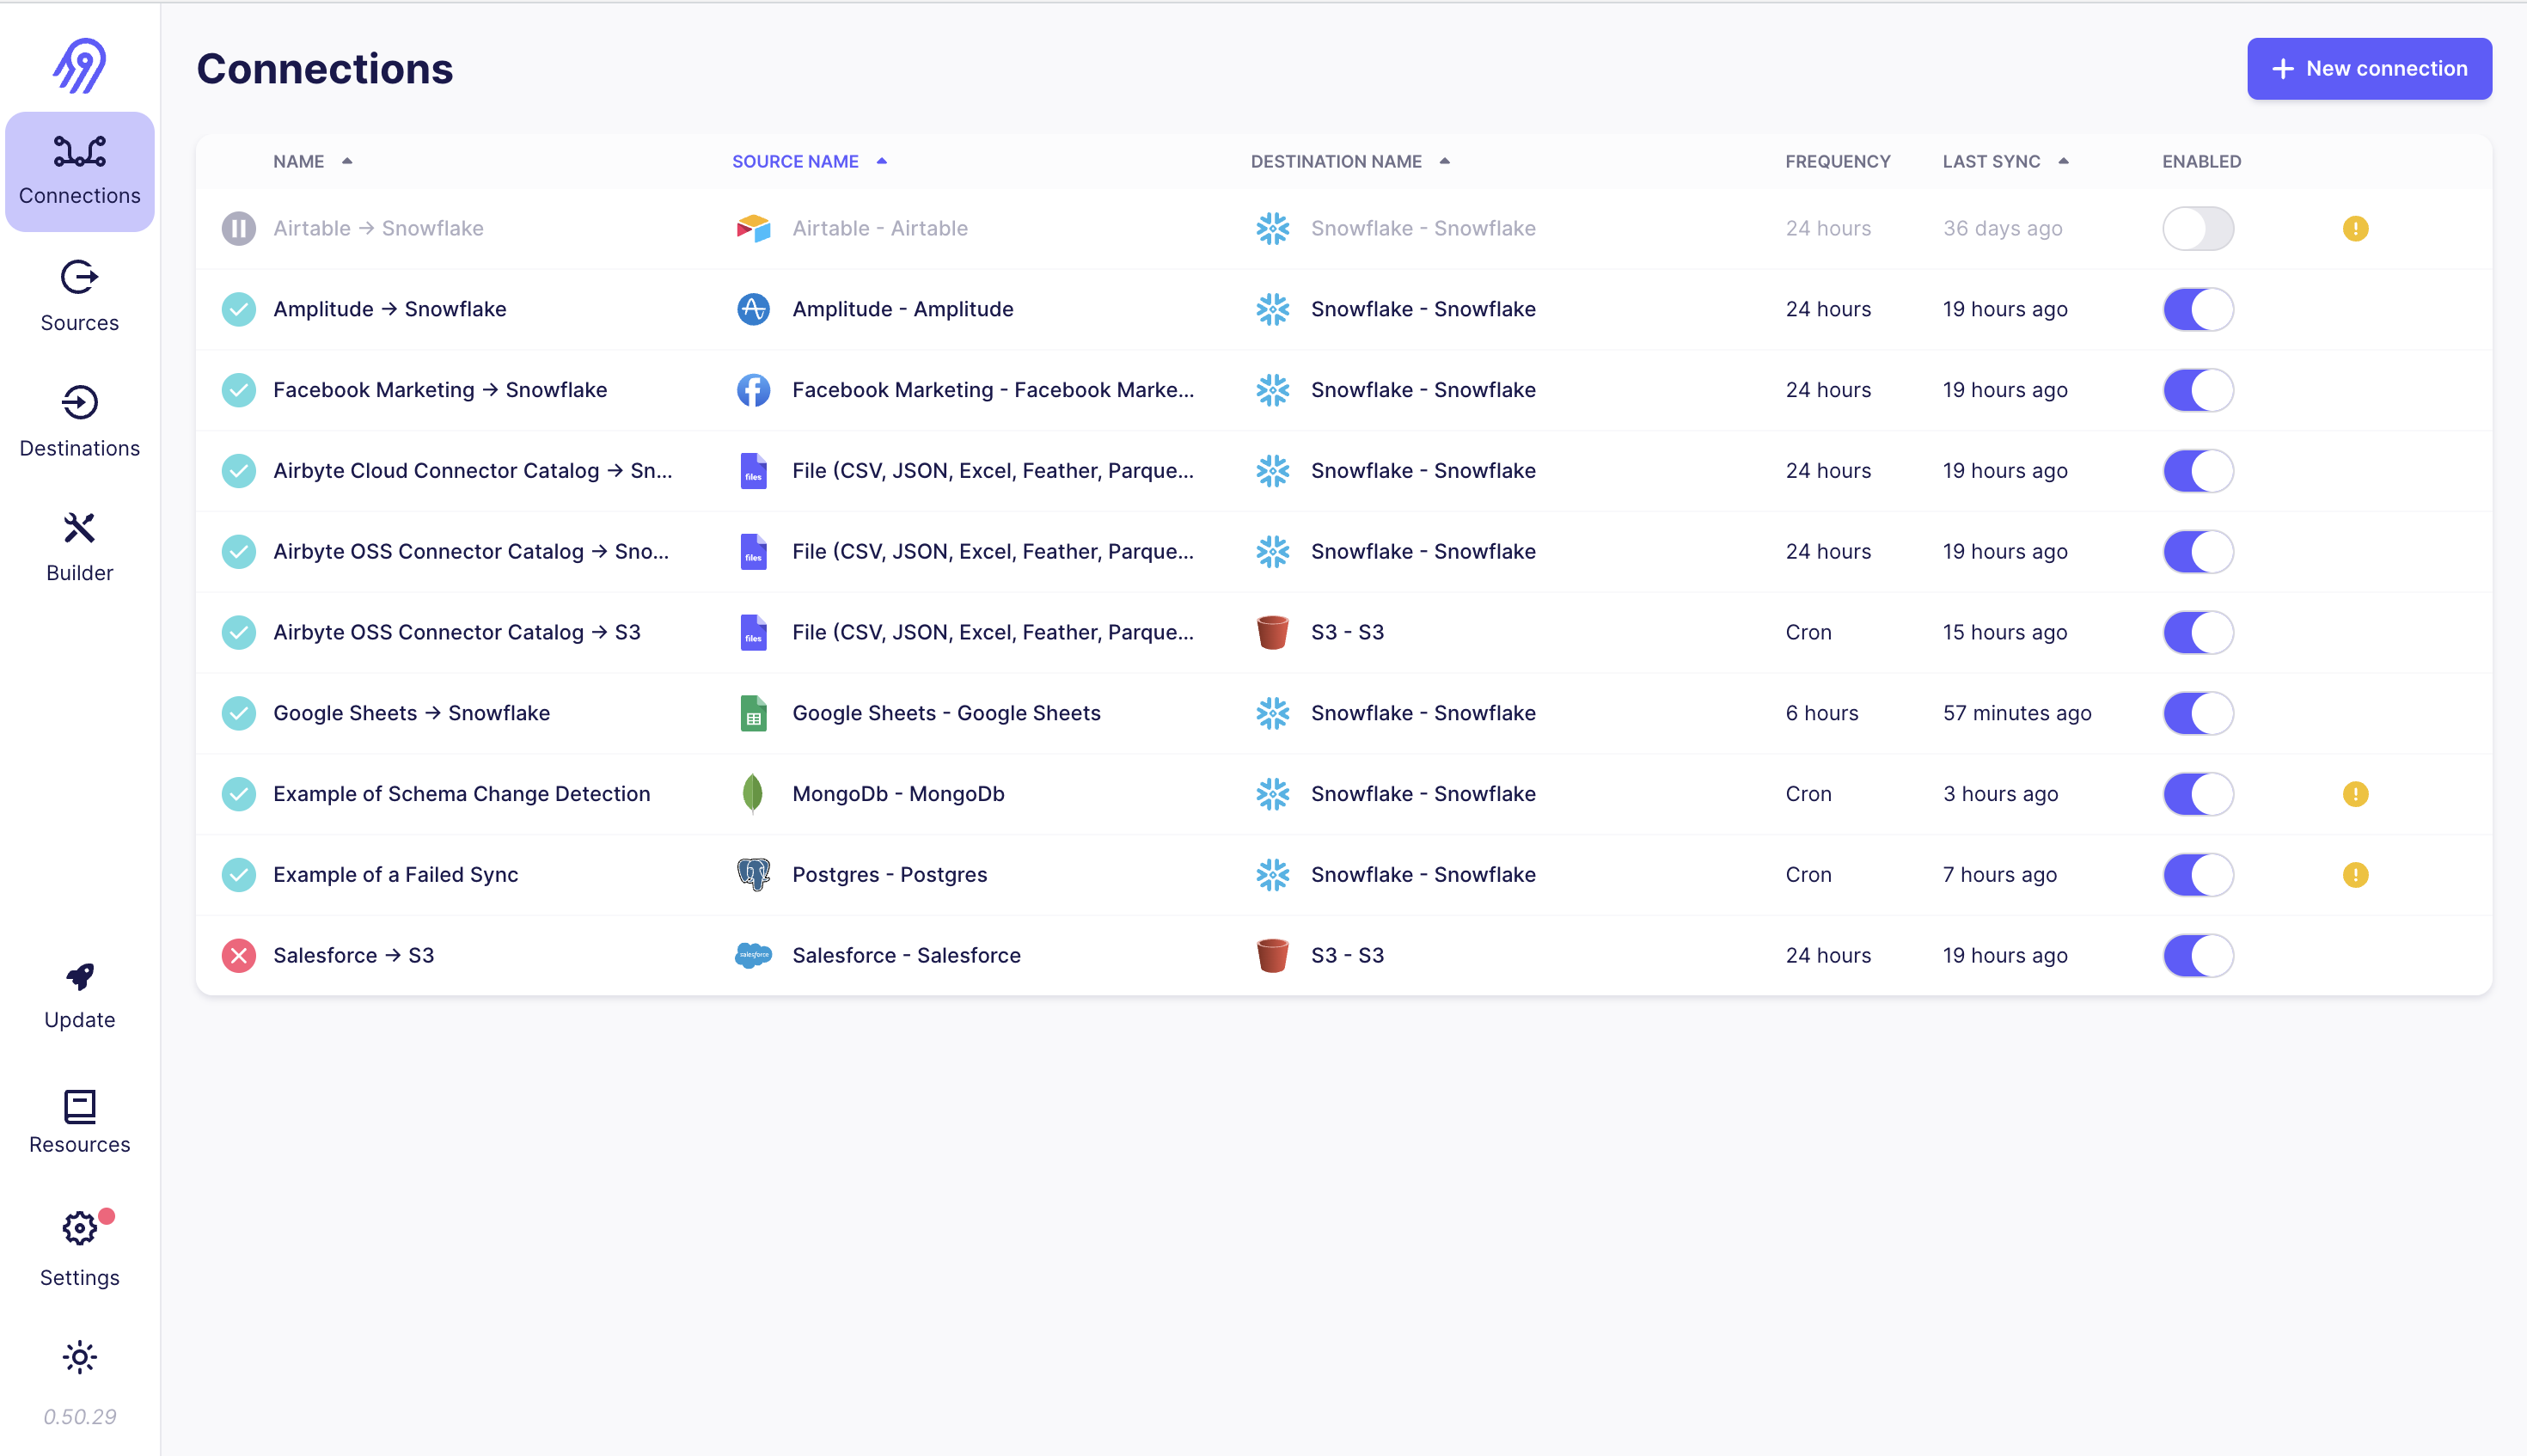Click the MongoDb - MongoDb source name

898,794
